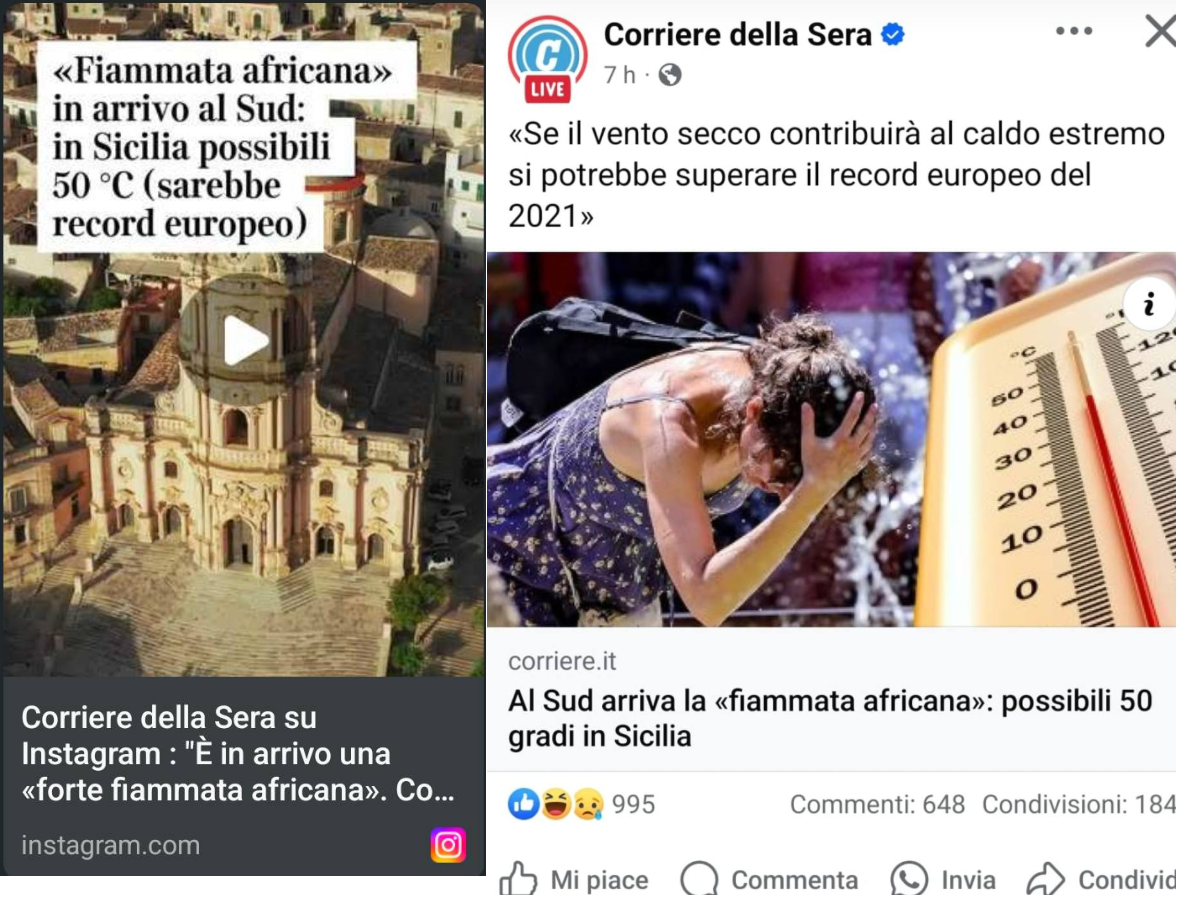The width and height of the screenshot is (1183, 904).
Task: Click the thermometer article thumbnail
Action: point(831,439)
